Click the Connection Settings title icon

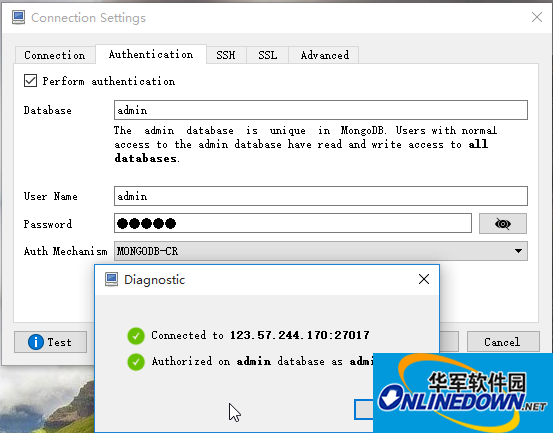[18, 17]
